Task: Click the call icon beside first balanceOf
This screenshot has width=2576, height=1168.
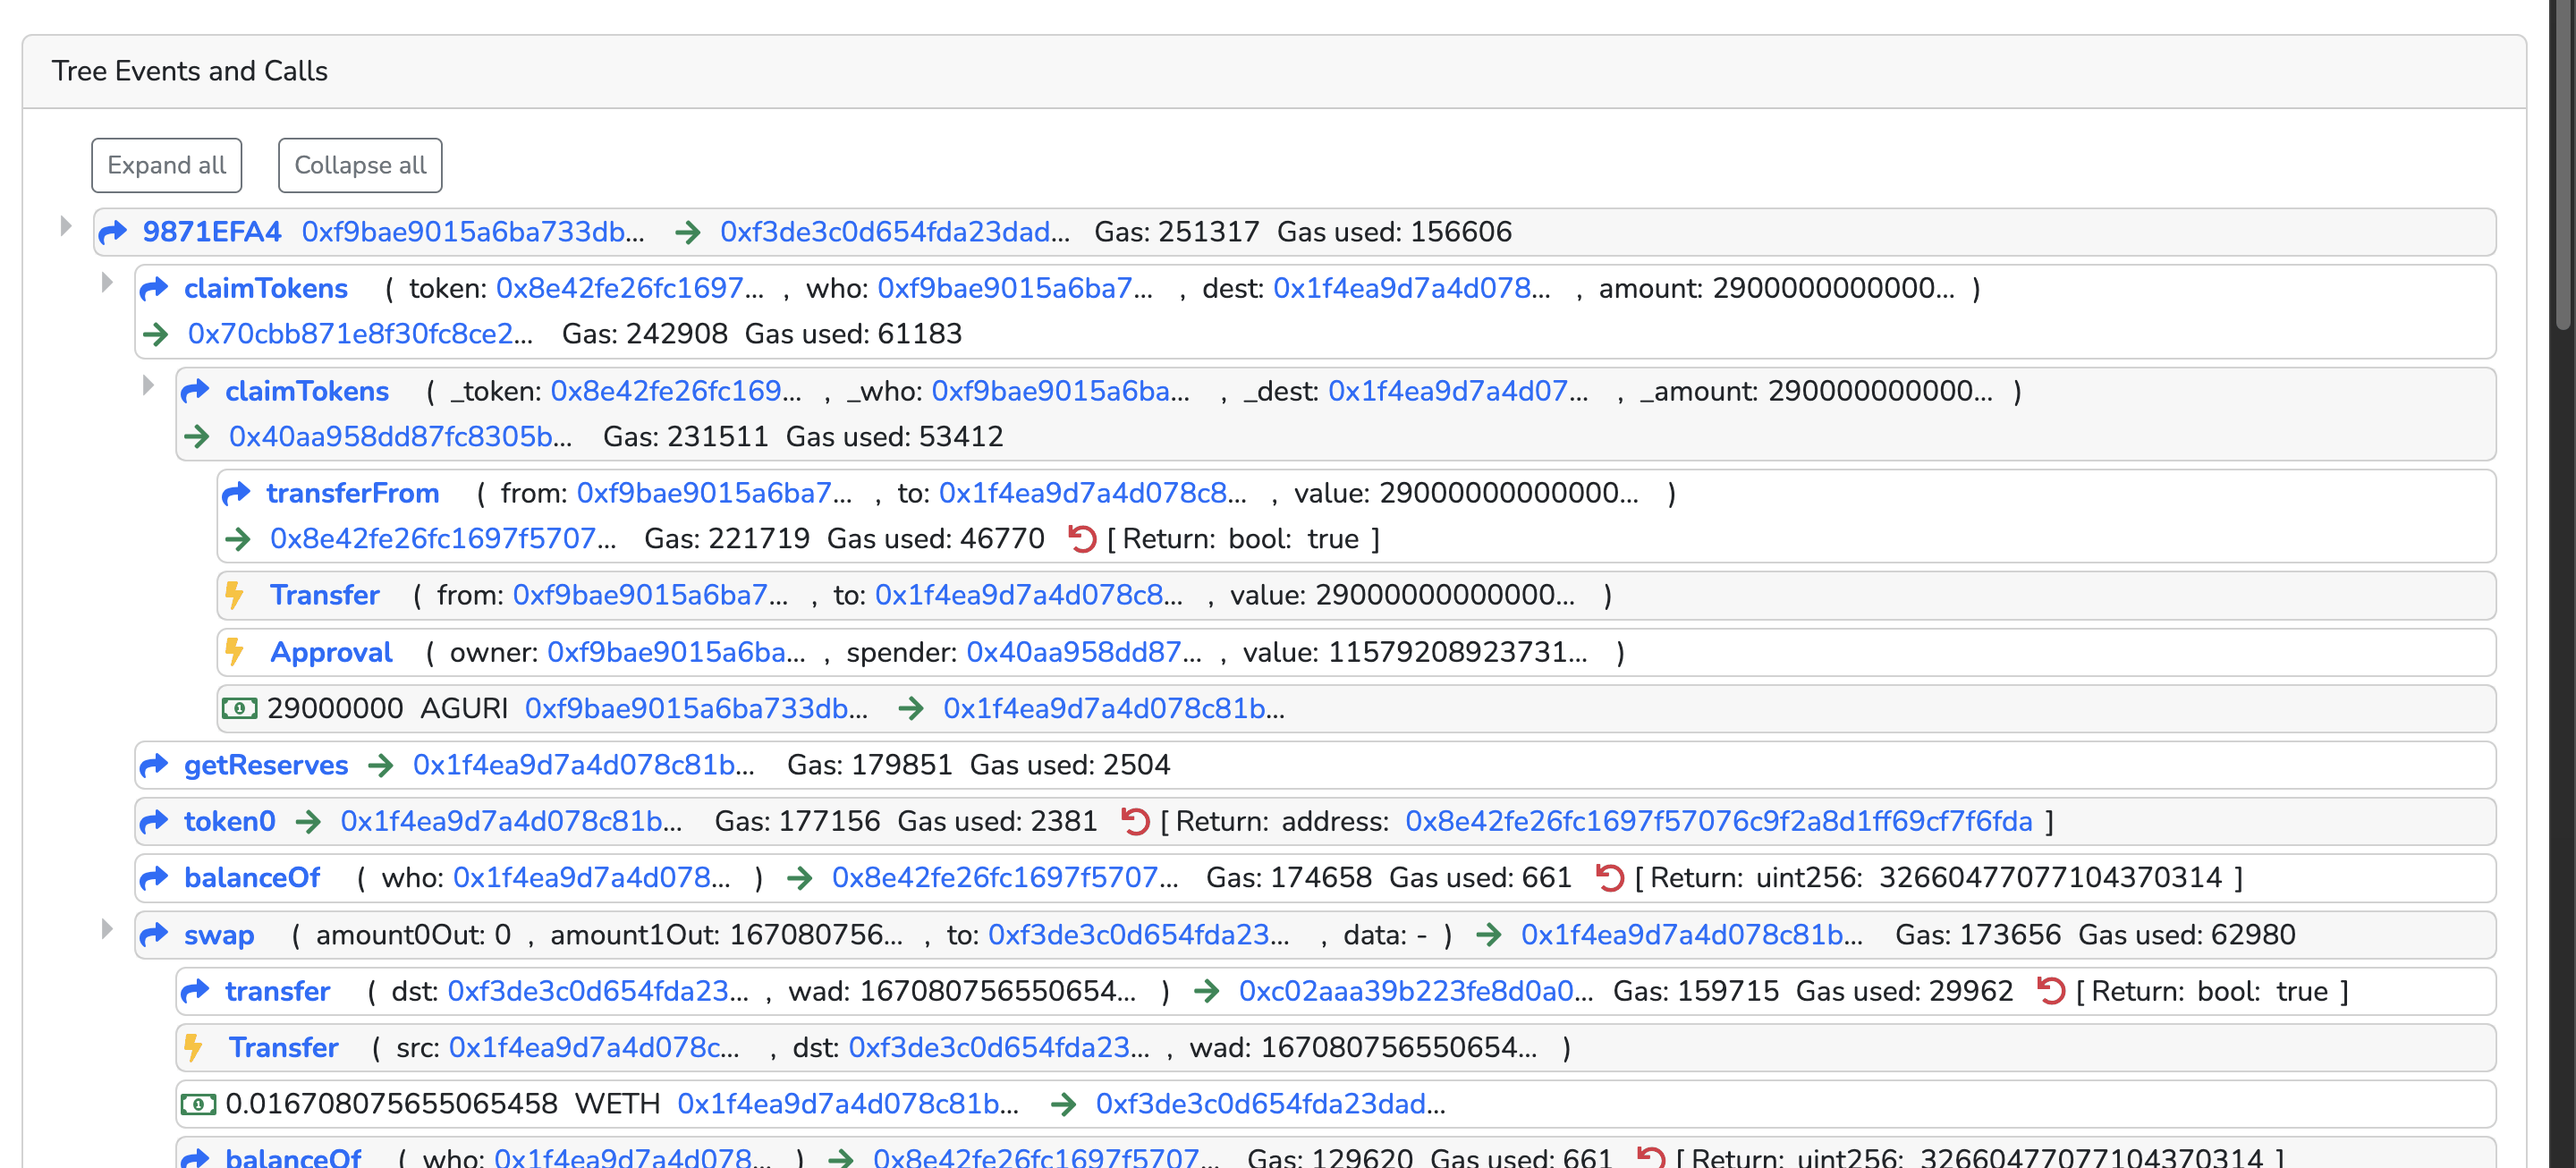Action: (154, 878)
